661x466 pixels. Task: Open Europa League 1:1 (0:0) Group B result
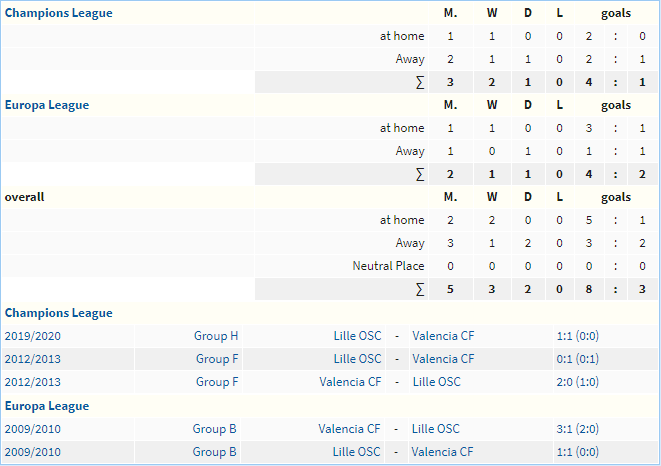click(x=578, y=452)
